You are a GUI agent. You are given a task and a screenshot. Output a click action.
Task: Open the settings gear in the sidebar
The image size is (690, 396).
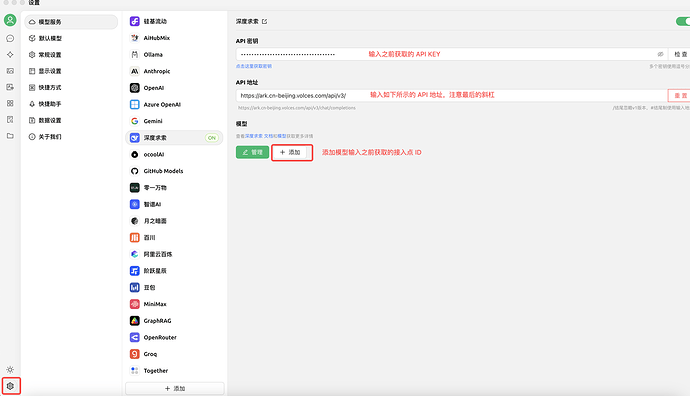pyautogui.click(x=10, y=386)
